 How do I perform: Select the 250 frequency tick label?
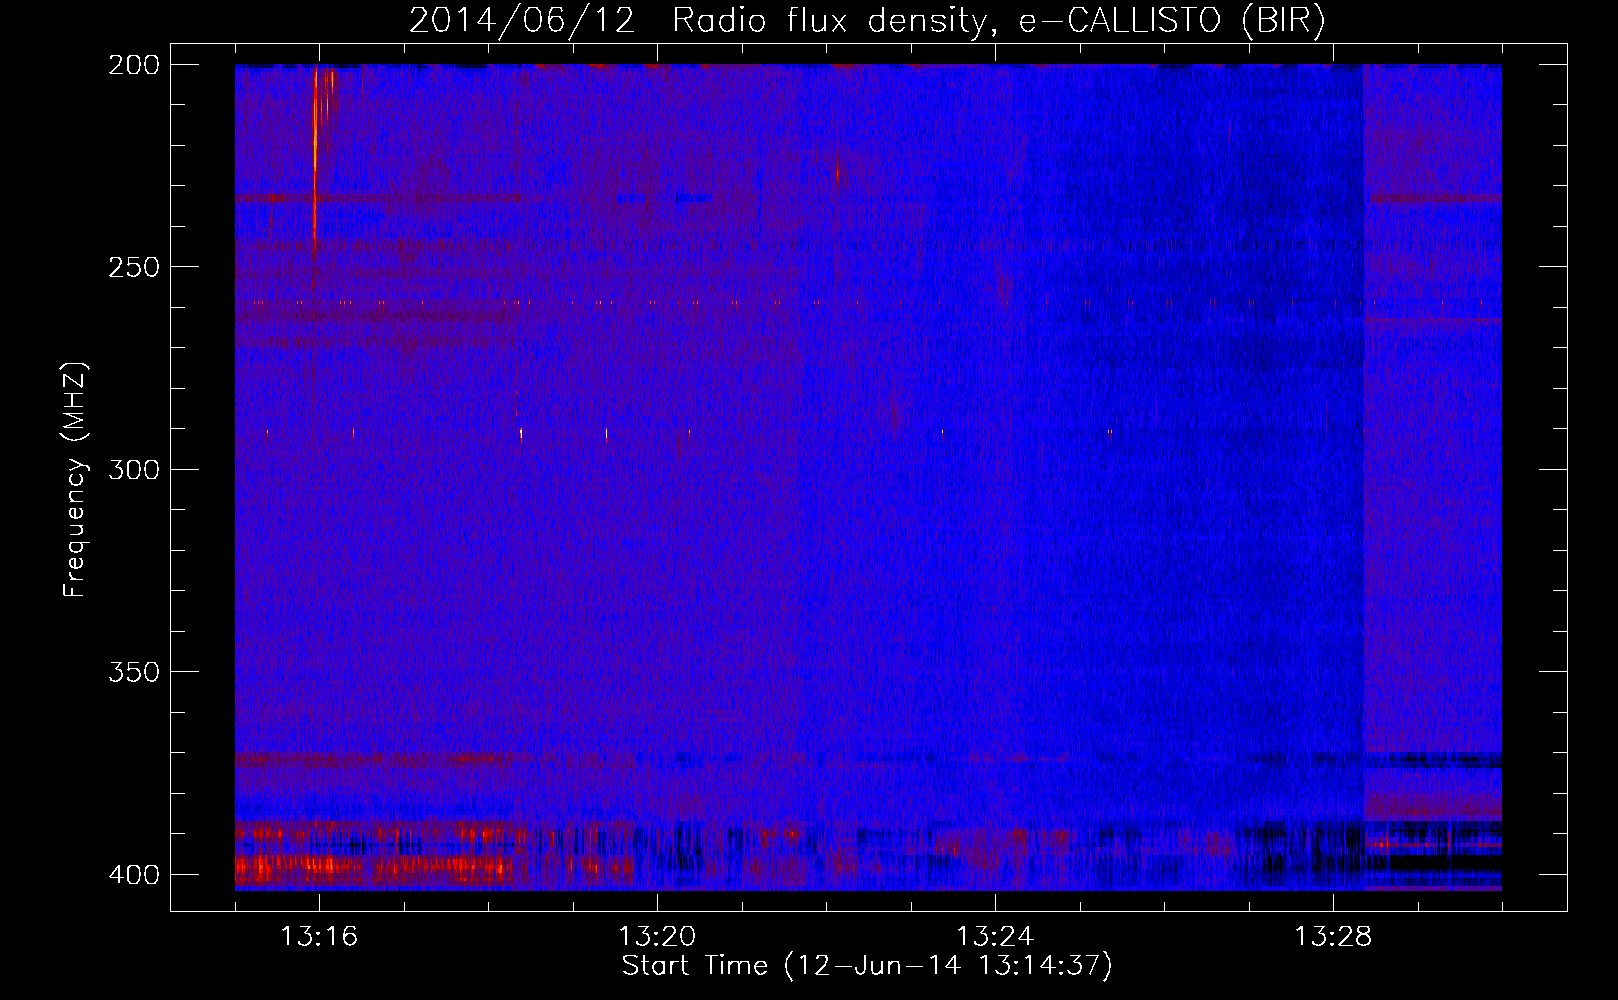click(133, 267)
